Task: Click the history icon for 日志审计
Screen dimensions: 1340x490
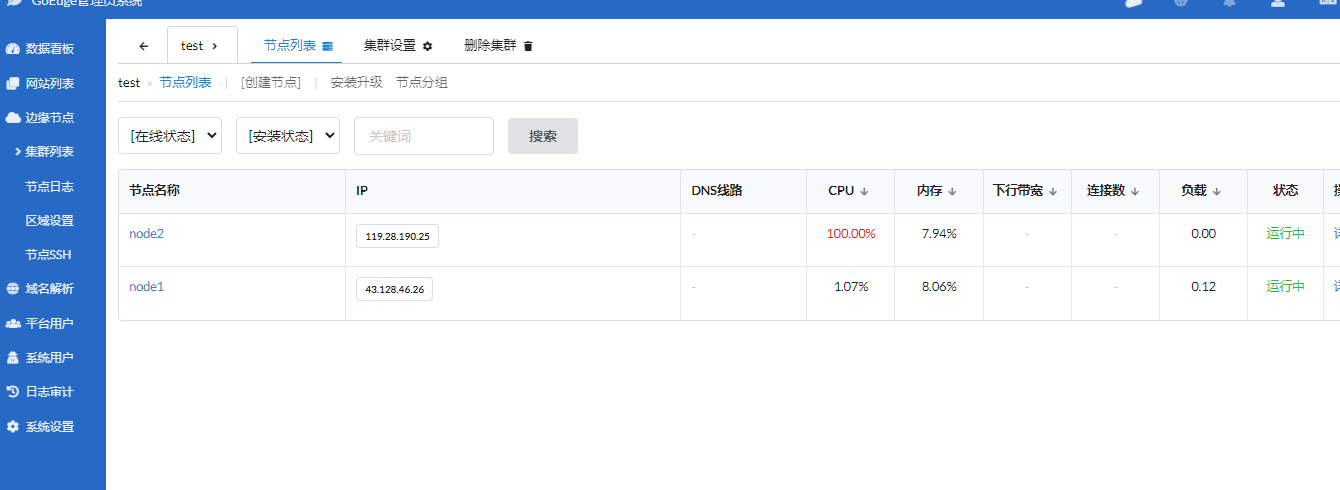Action: (13, 392)
